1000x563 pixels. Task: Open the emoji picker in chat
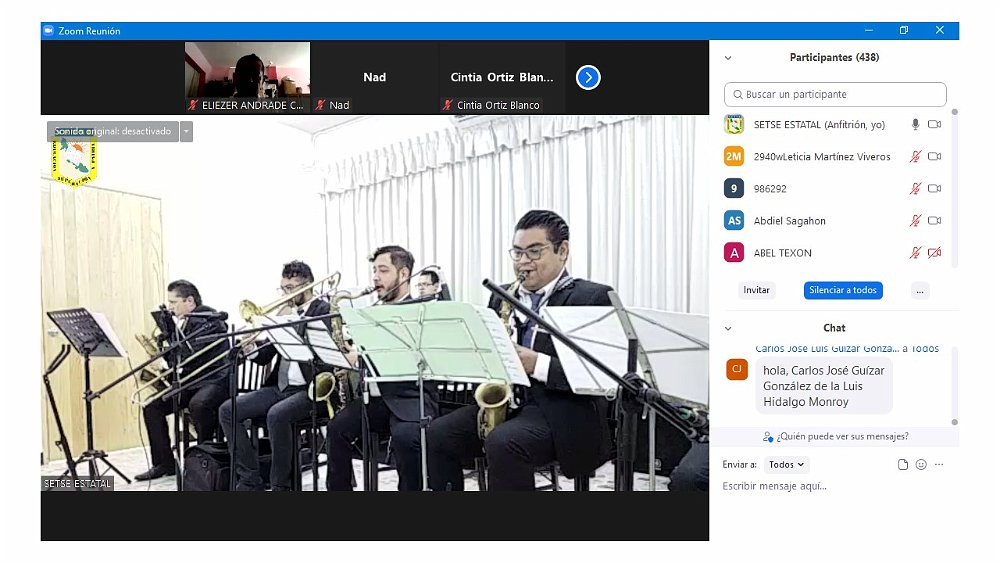pos(921,464)
